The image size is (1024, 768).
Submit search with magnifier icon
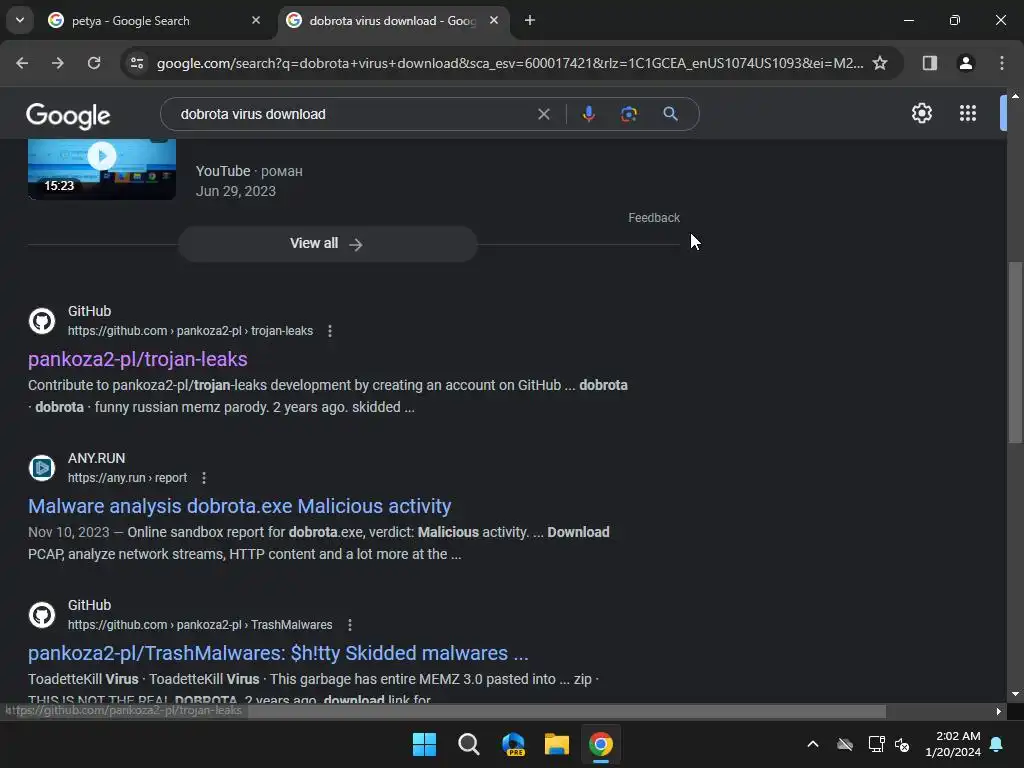(670, 114)
